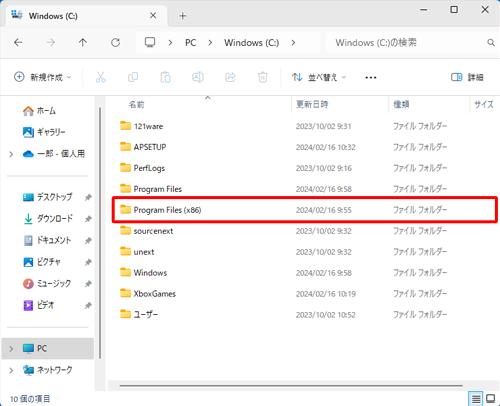The image size is (500, 406).
Task: Unpin Desktop via its pin icon
Action: [x=88, y=197]
